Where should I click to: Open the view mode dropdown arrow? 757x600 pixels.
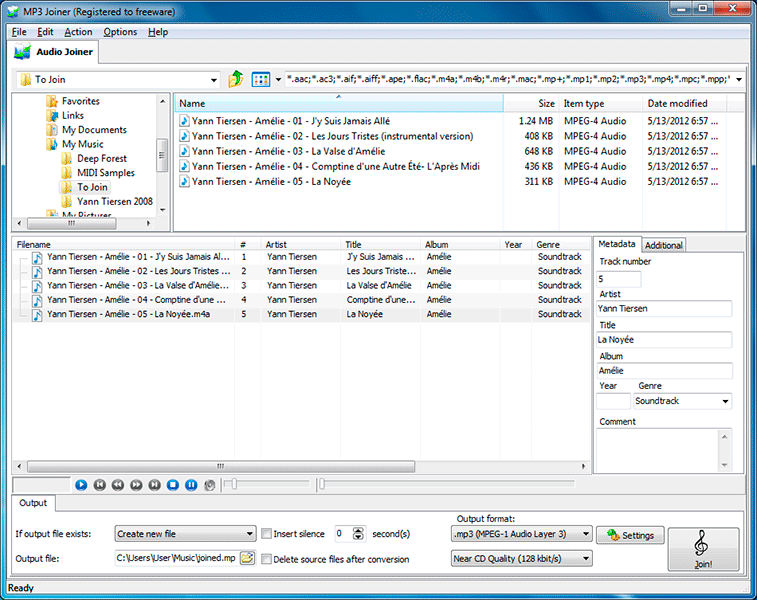(x=278, y=80)
